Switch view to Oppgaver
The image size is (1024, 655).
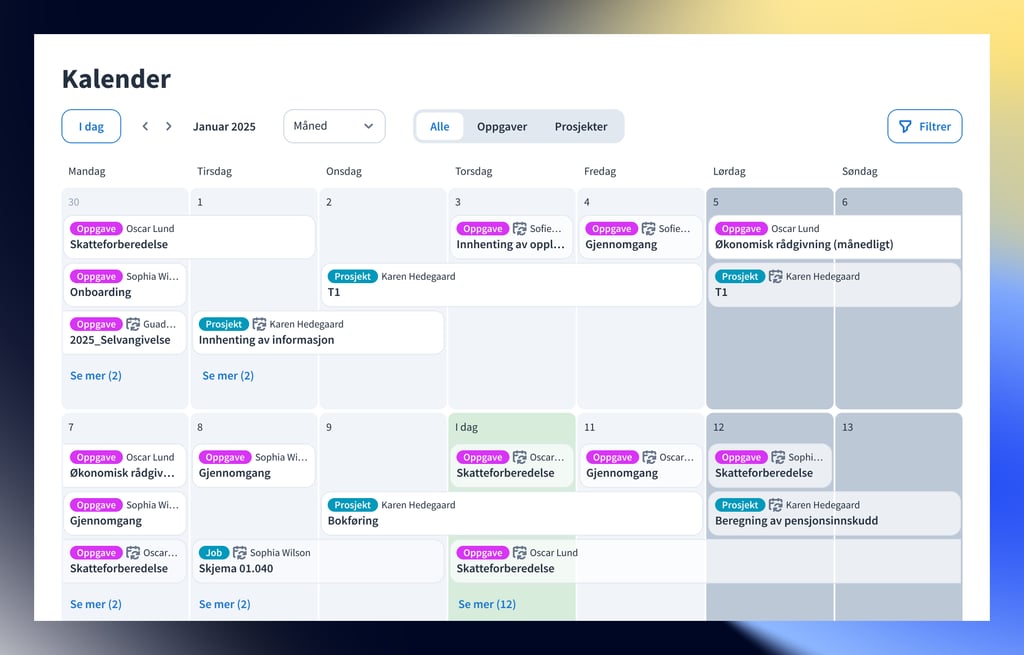tap(501, 126)
